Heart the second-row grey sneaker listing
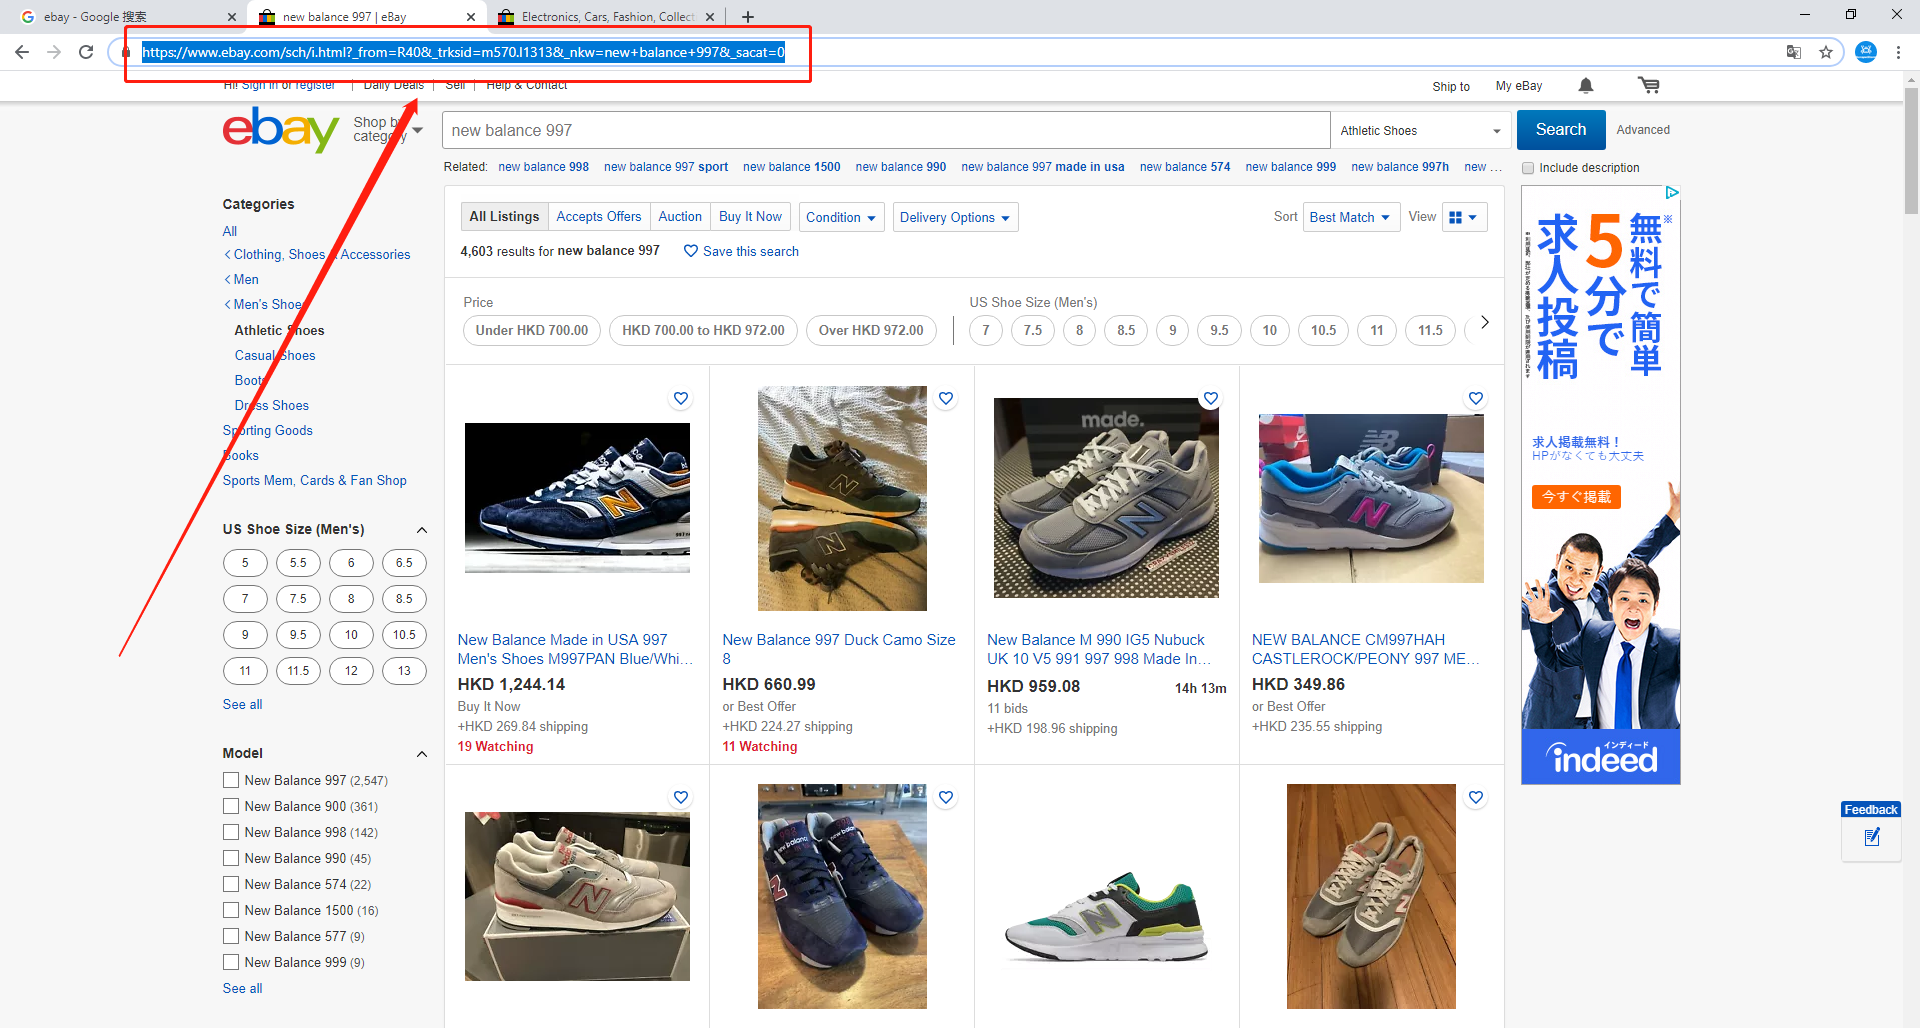 [x=681, y=797]
